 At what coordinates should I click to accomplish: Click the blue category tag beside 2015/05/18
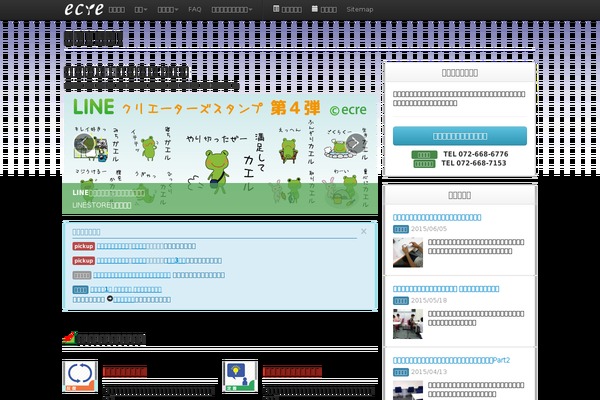pos(401,300)
